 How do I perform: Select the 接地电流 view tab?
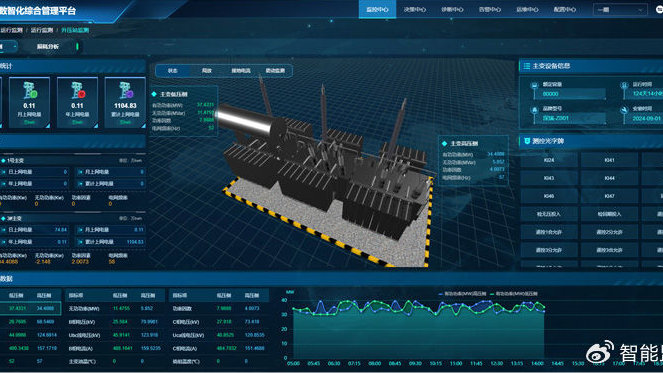coord(241,71)
